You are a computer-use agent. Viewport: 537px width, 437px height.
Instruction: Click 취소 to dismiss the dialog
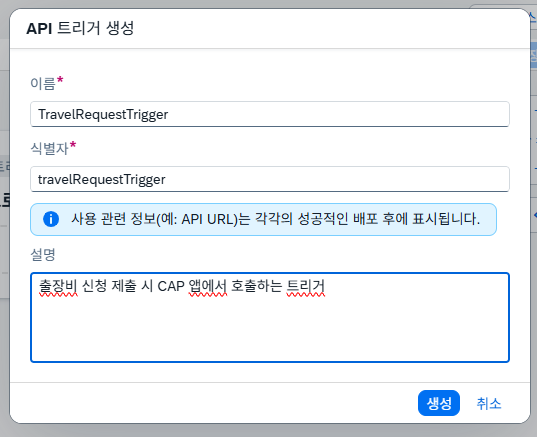(x=489, y=403)
